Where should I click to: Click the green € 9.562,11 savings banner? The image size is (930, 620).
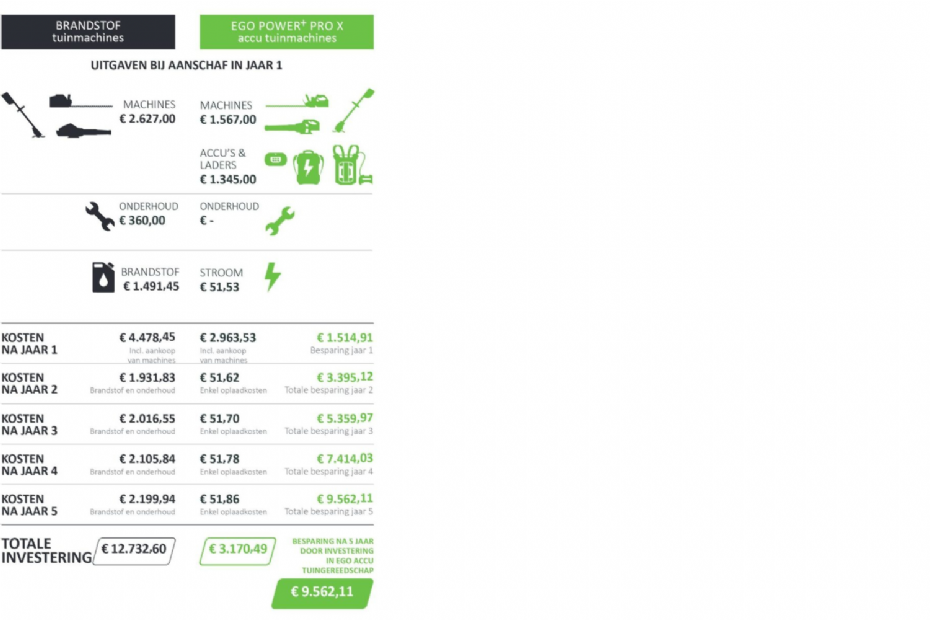[322, 592]
